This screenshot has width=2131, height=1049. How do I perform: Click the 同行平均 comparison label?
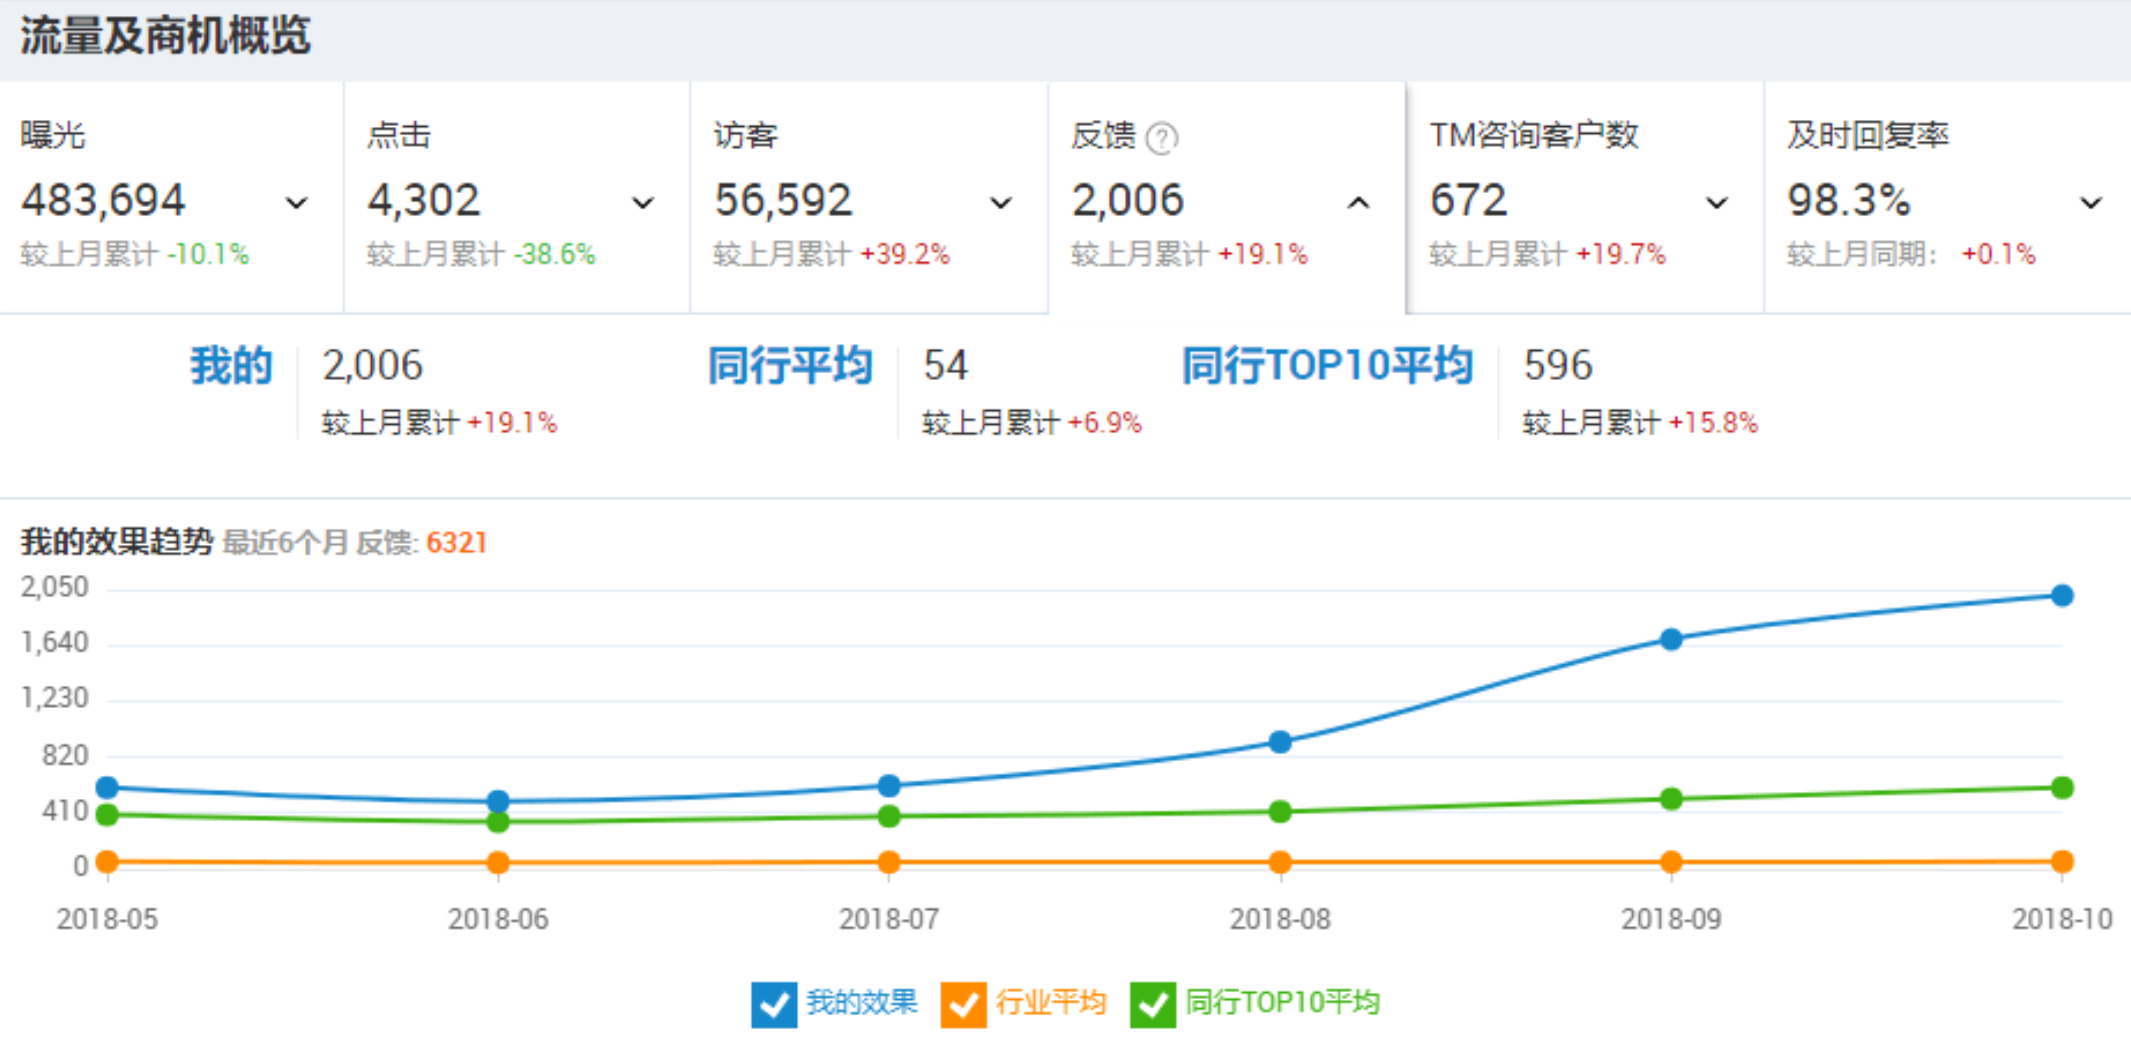[790, 365]
